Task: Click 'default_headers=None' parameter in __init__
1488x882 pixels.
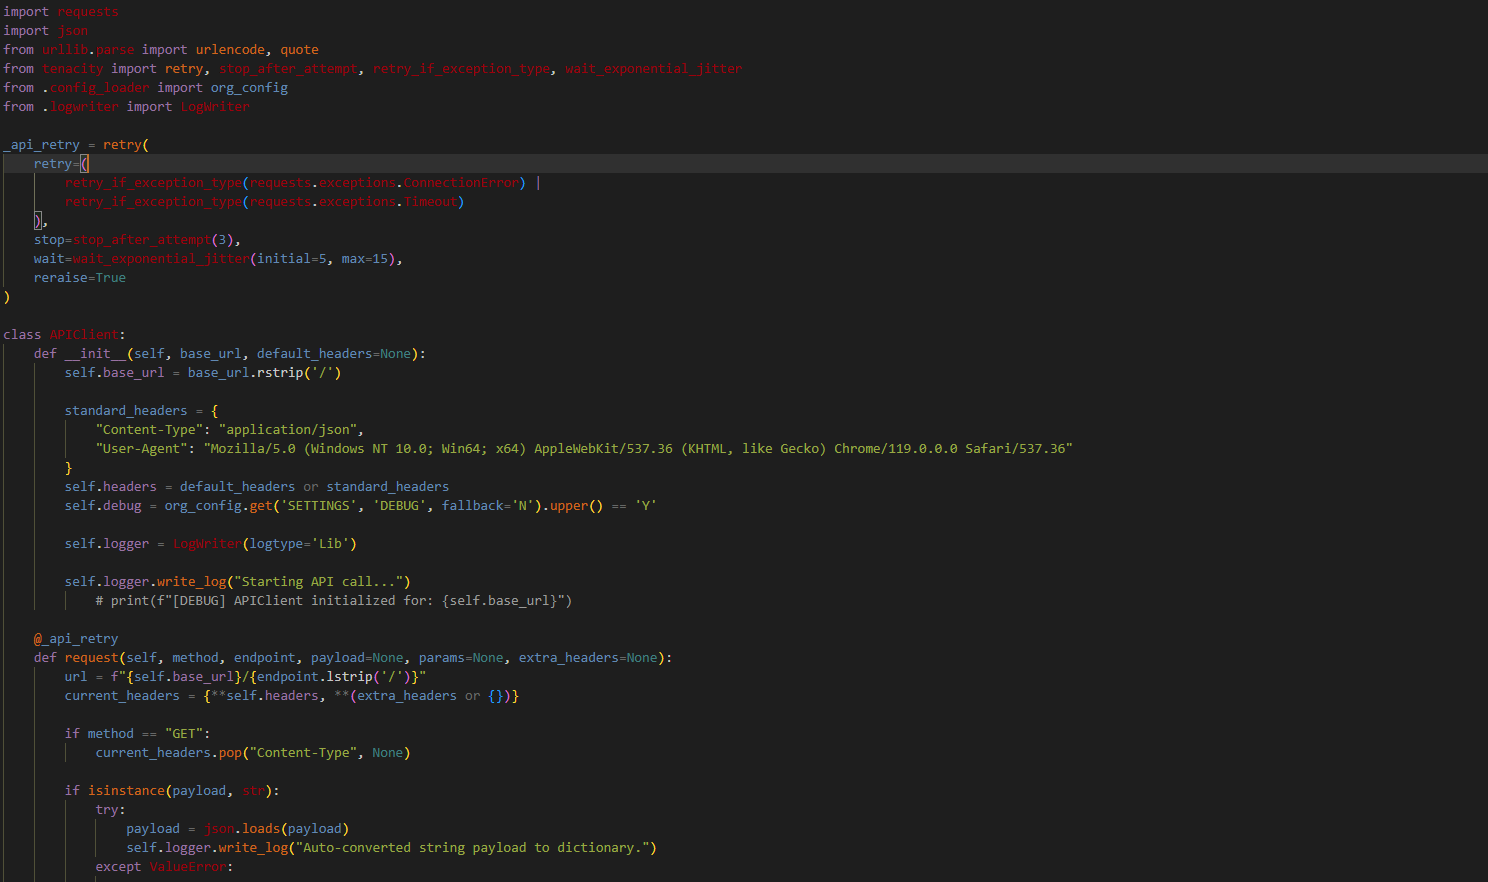Action: coord(334,354)
